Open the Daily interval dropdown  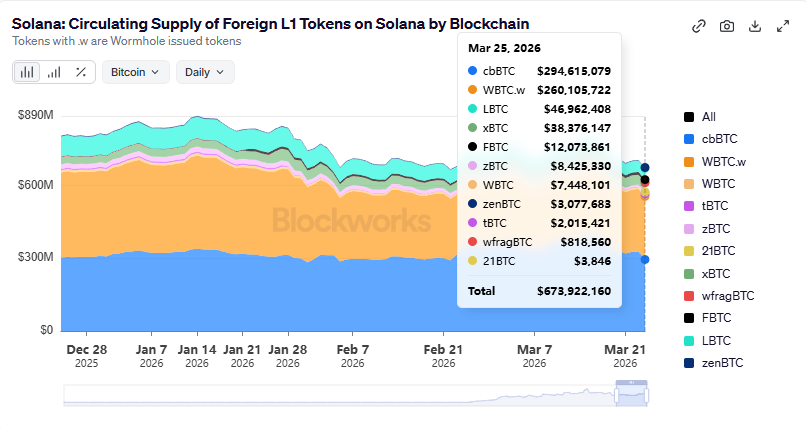point(205,72)
